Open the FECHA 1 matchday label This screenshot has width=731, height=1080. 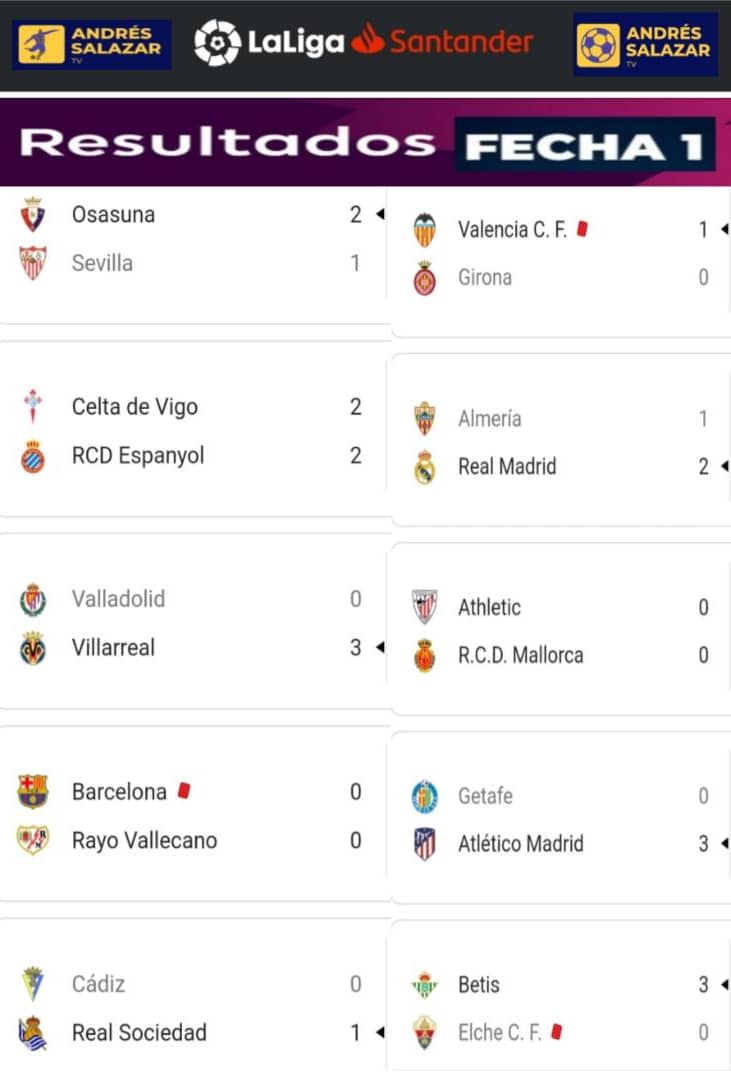[x=584, y=146]
